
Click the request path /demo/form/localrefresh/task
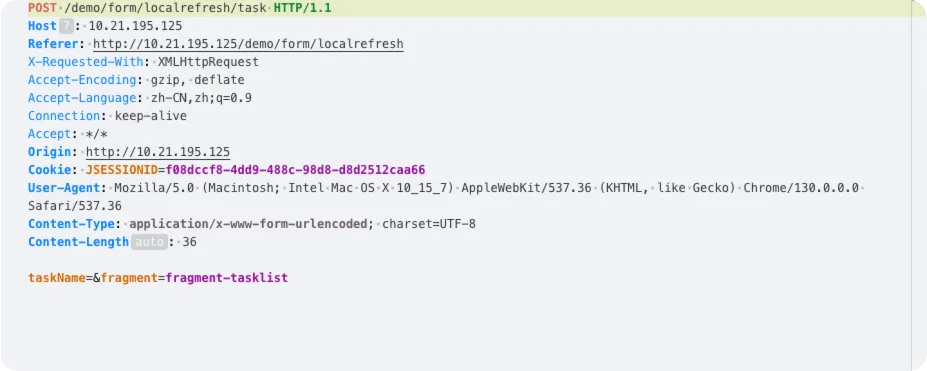[166, 8]
